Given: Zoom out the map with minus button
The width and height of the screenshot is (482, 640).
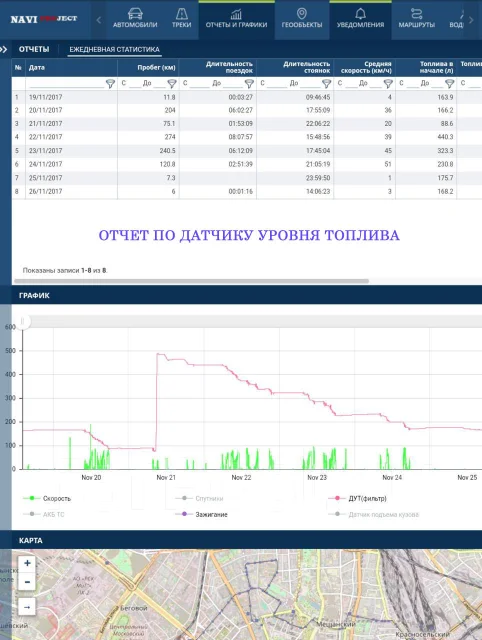Looking at the screenshot, I should (27, 582).
